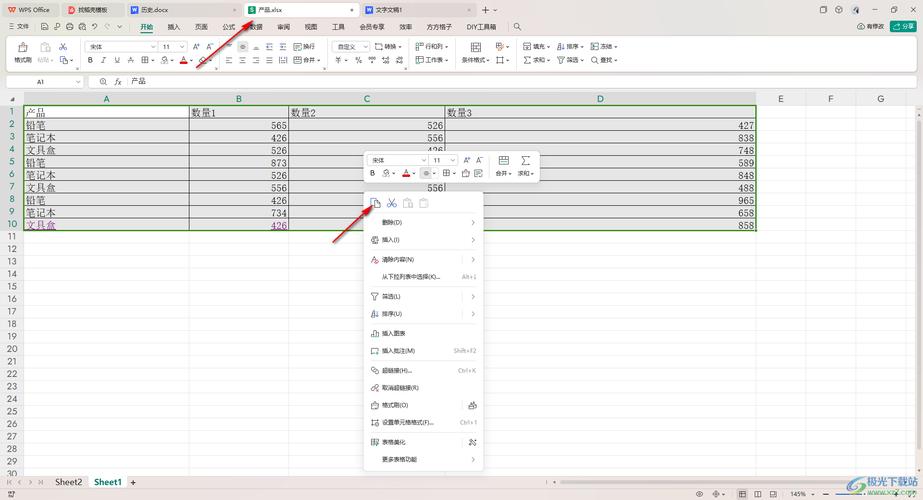Click the Share (分享) button
The width and height of the screenshot is (923, 500).
(x=903, y=27)
